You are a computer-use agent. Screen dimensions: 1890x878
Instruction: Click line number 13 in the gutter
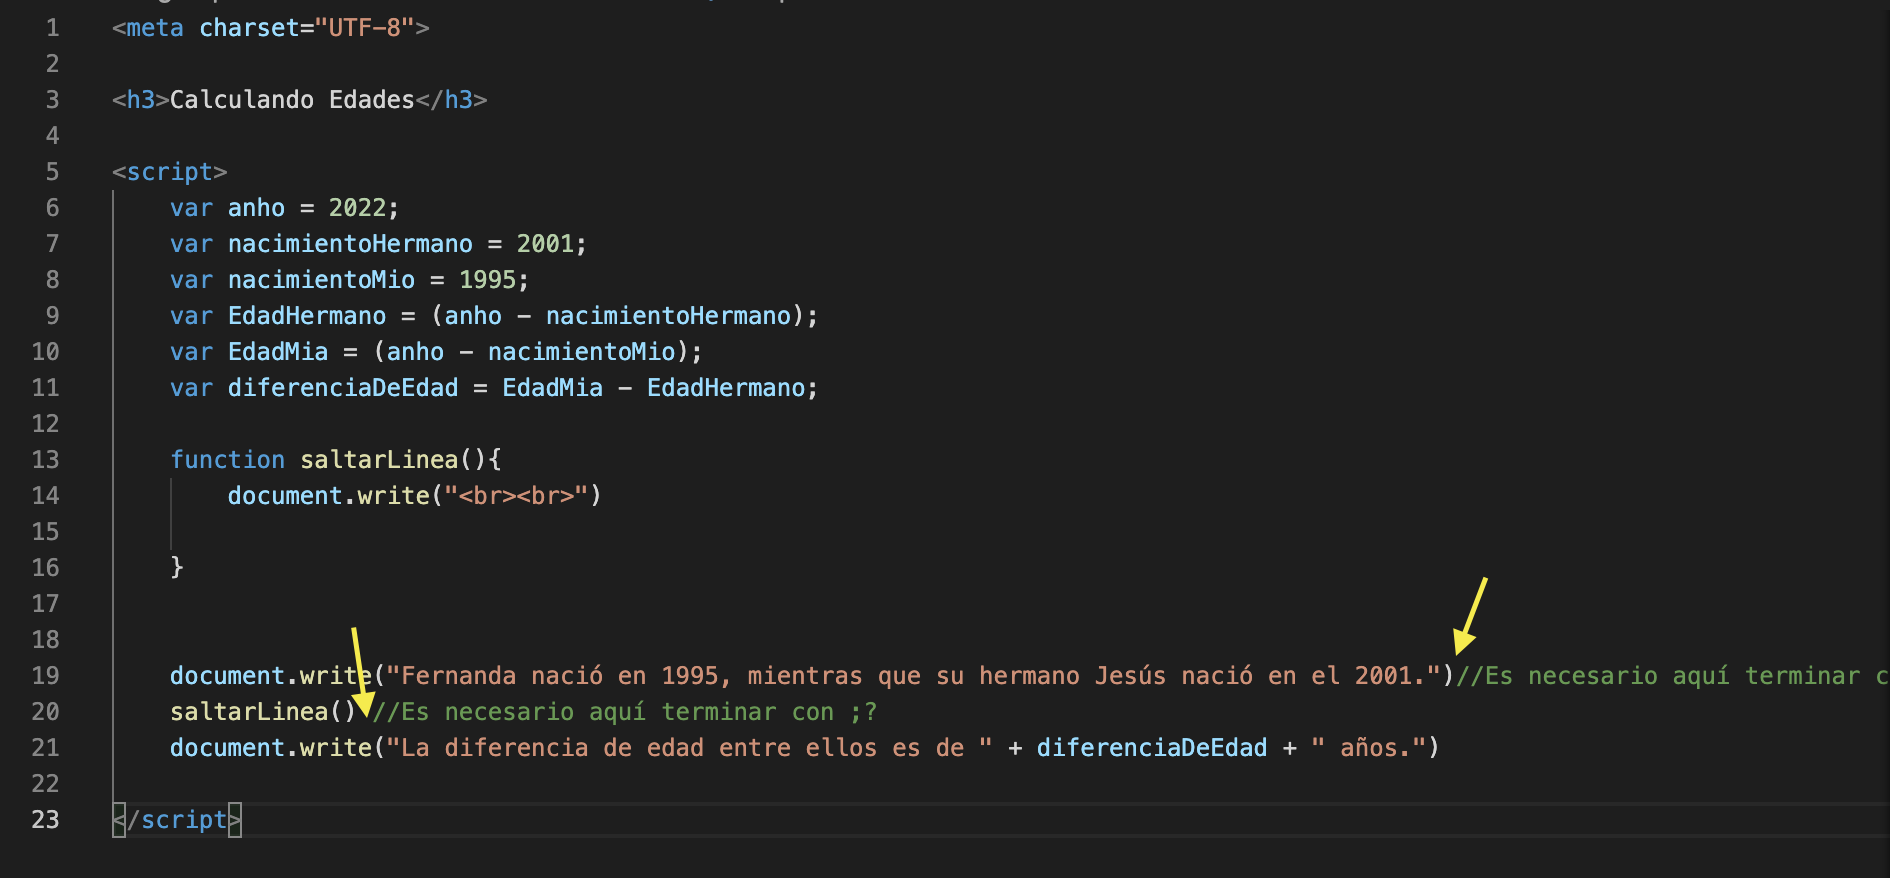point(46,460)
